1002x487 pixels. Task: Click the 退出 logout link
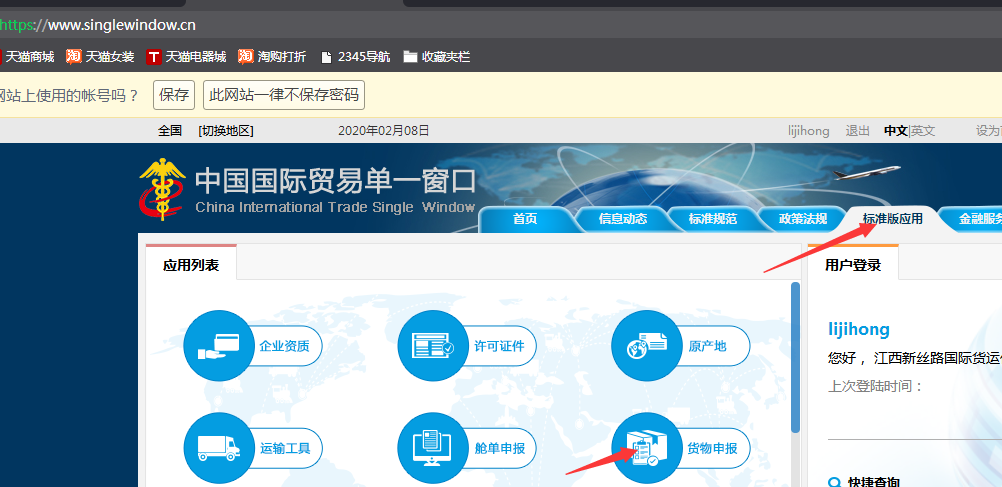857,131
